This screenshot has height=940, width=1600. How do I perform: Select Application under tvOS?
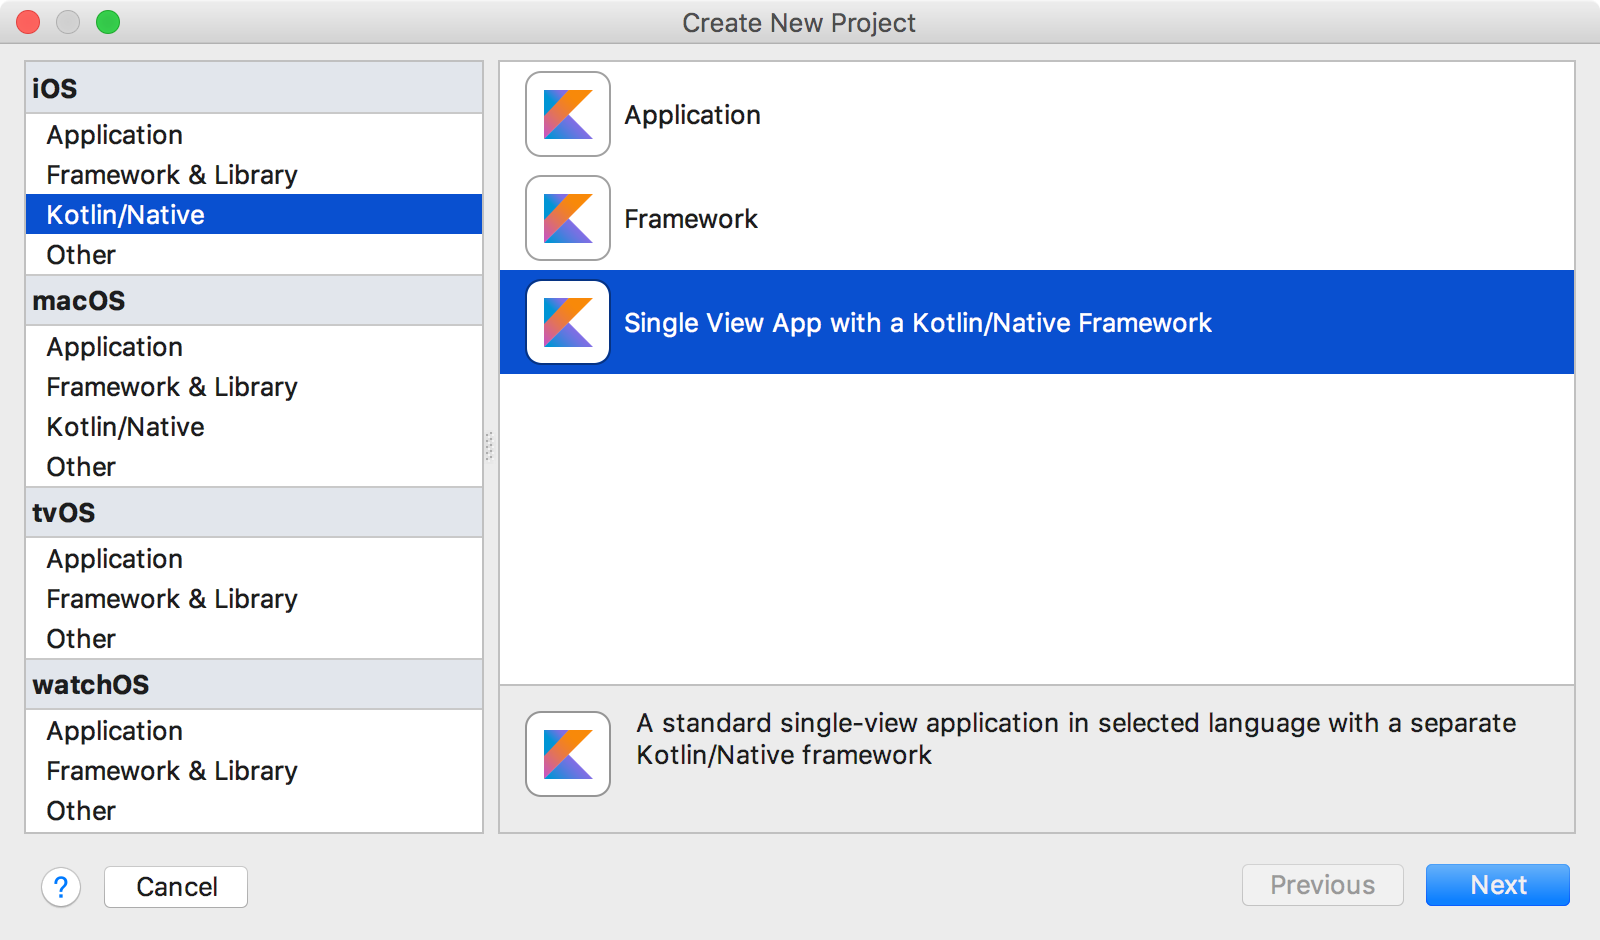[114, 559]
